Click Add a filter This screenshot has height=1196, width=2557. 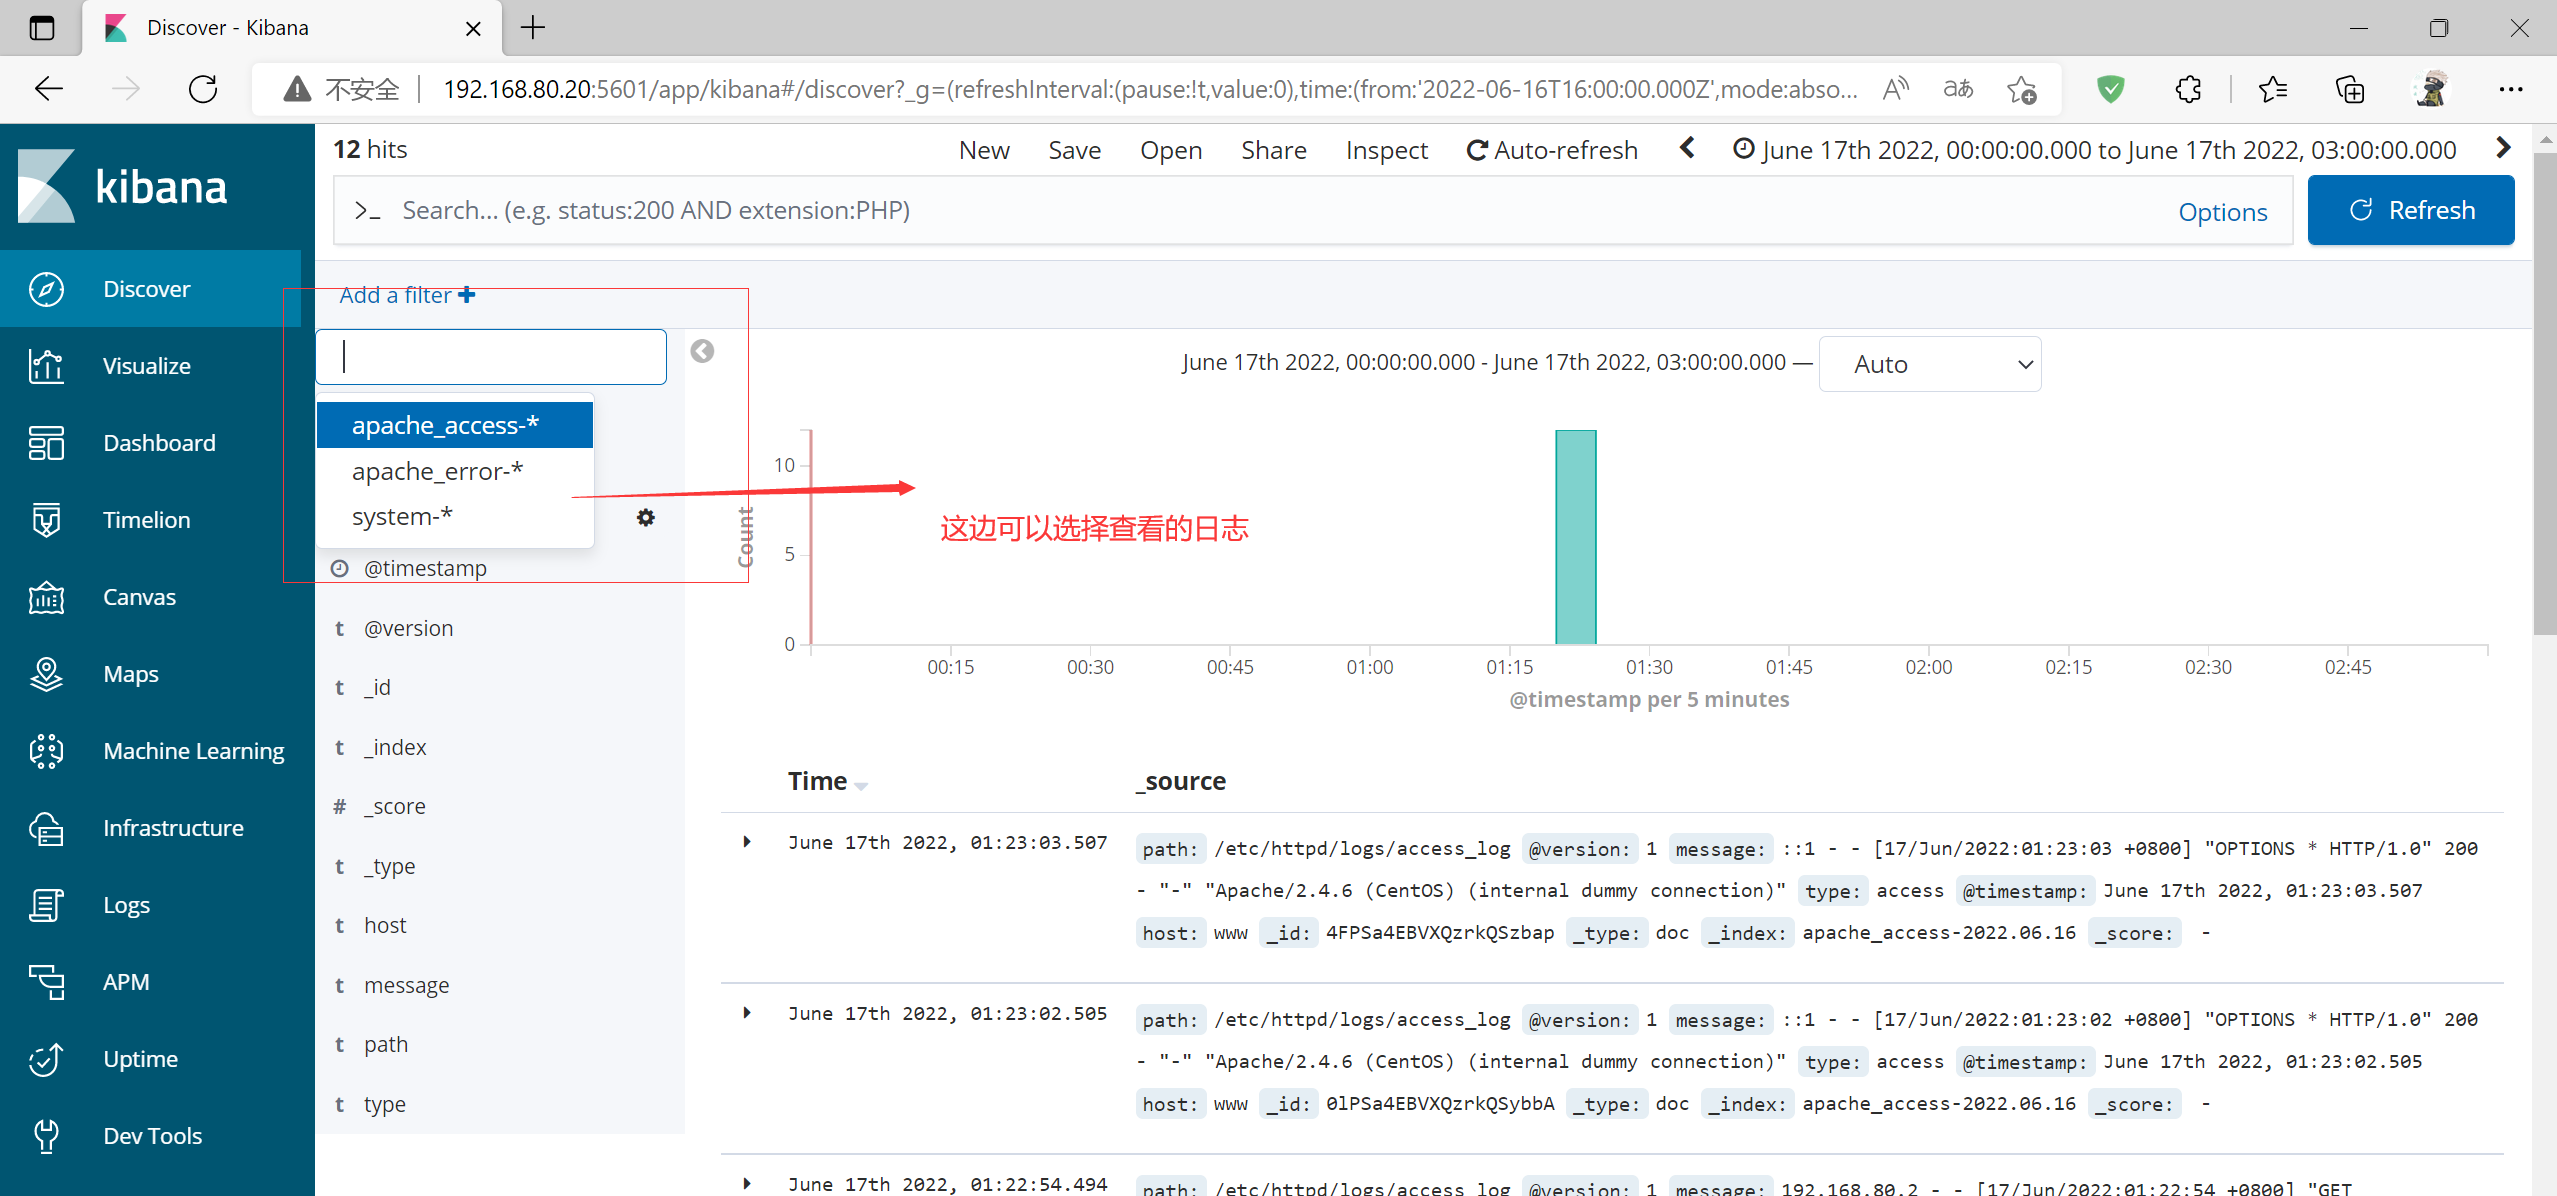click(407, 295)
